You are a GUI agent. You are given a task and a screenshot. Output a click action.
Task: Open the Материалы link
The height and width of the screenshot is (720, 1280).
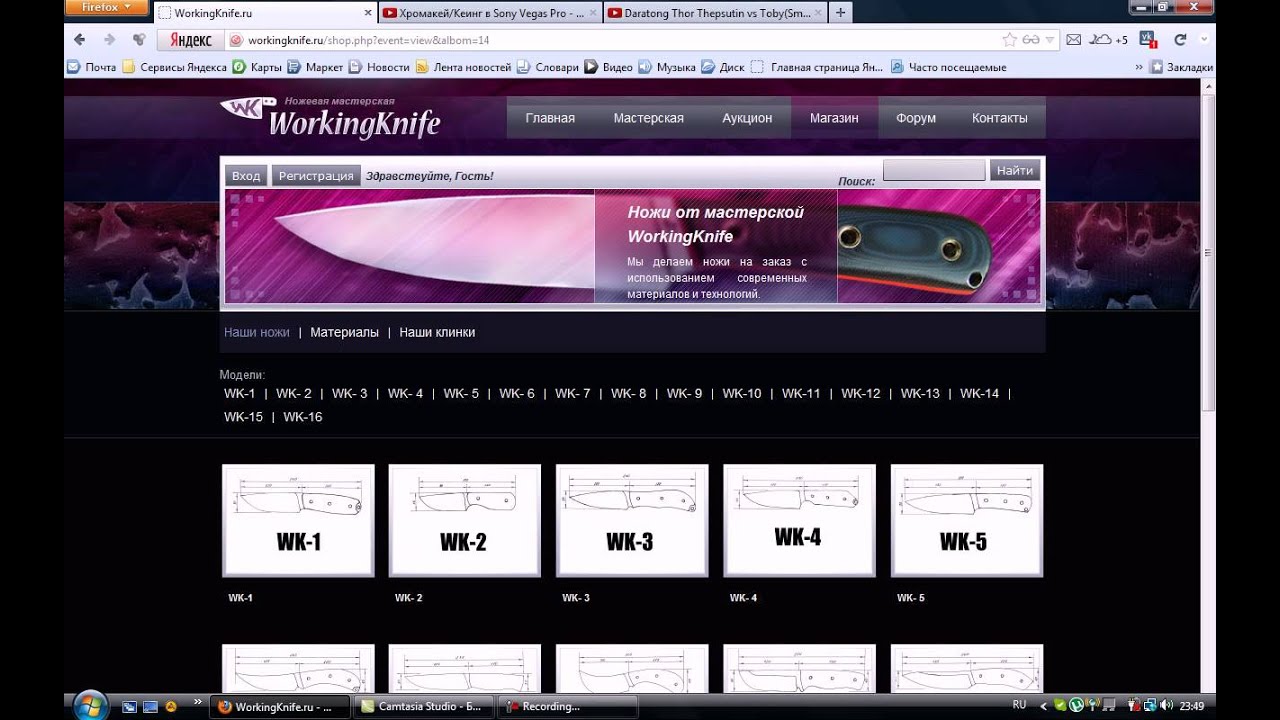345,332
